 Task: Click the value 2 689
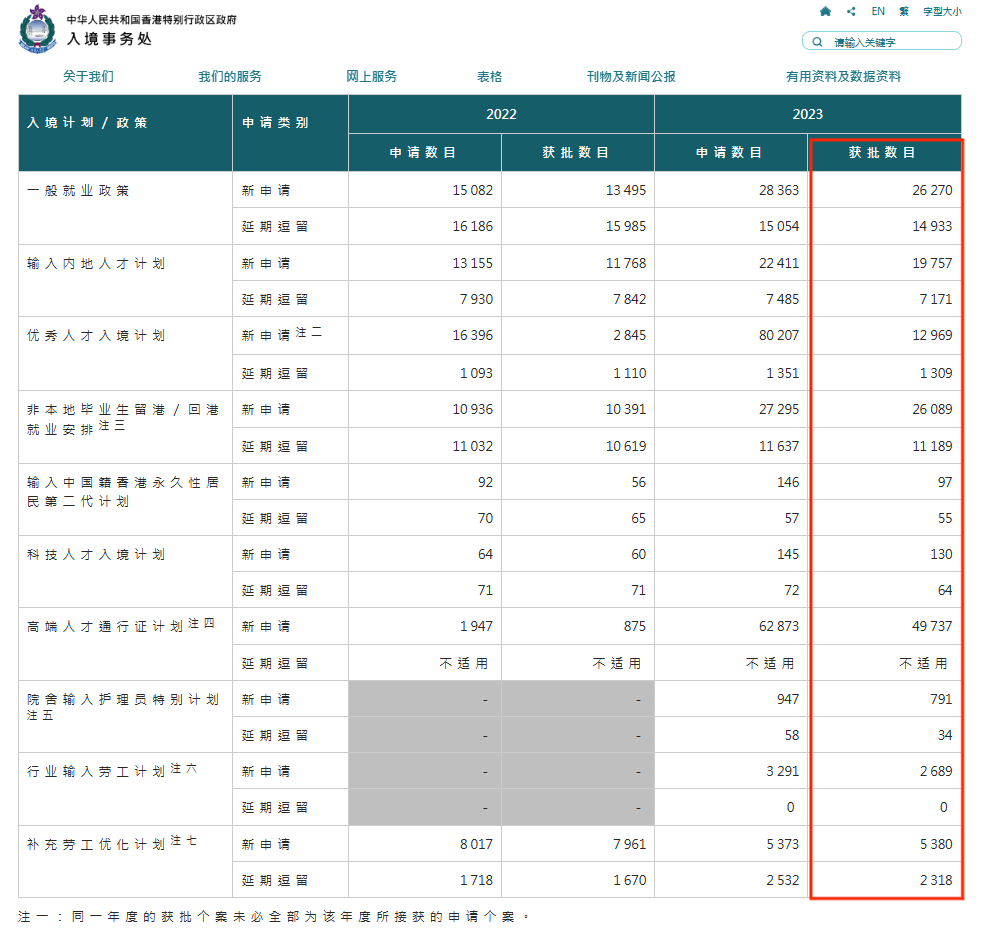coord(936,771)
